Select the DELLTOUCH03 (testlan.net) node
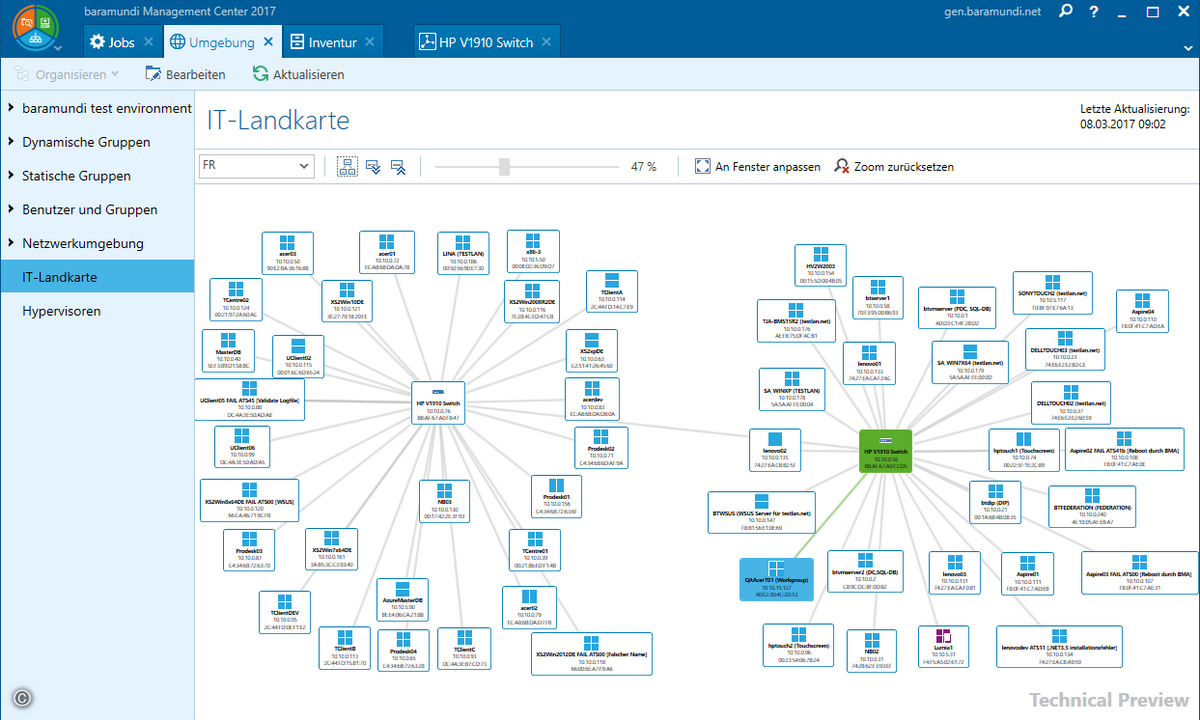 pos(1066,350)
